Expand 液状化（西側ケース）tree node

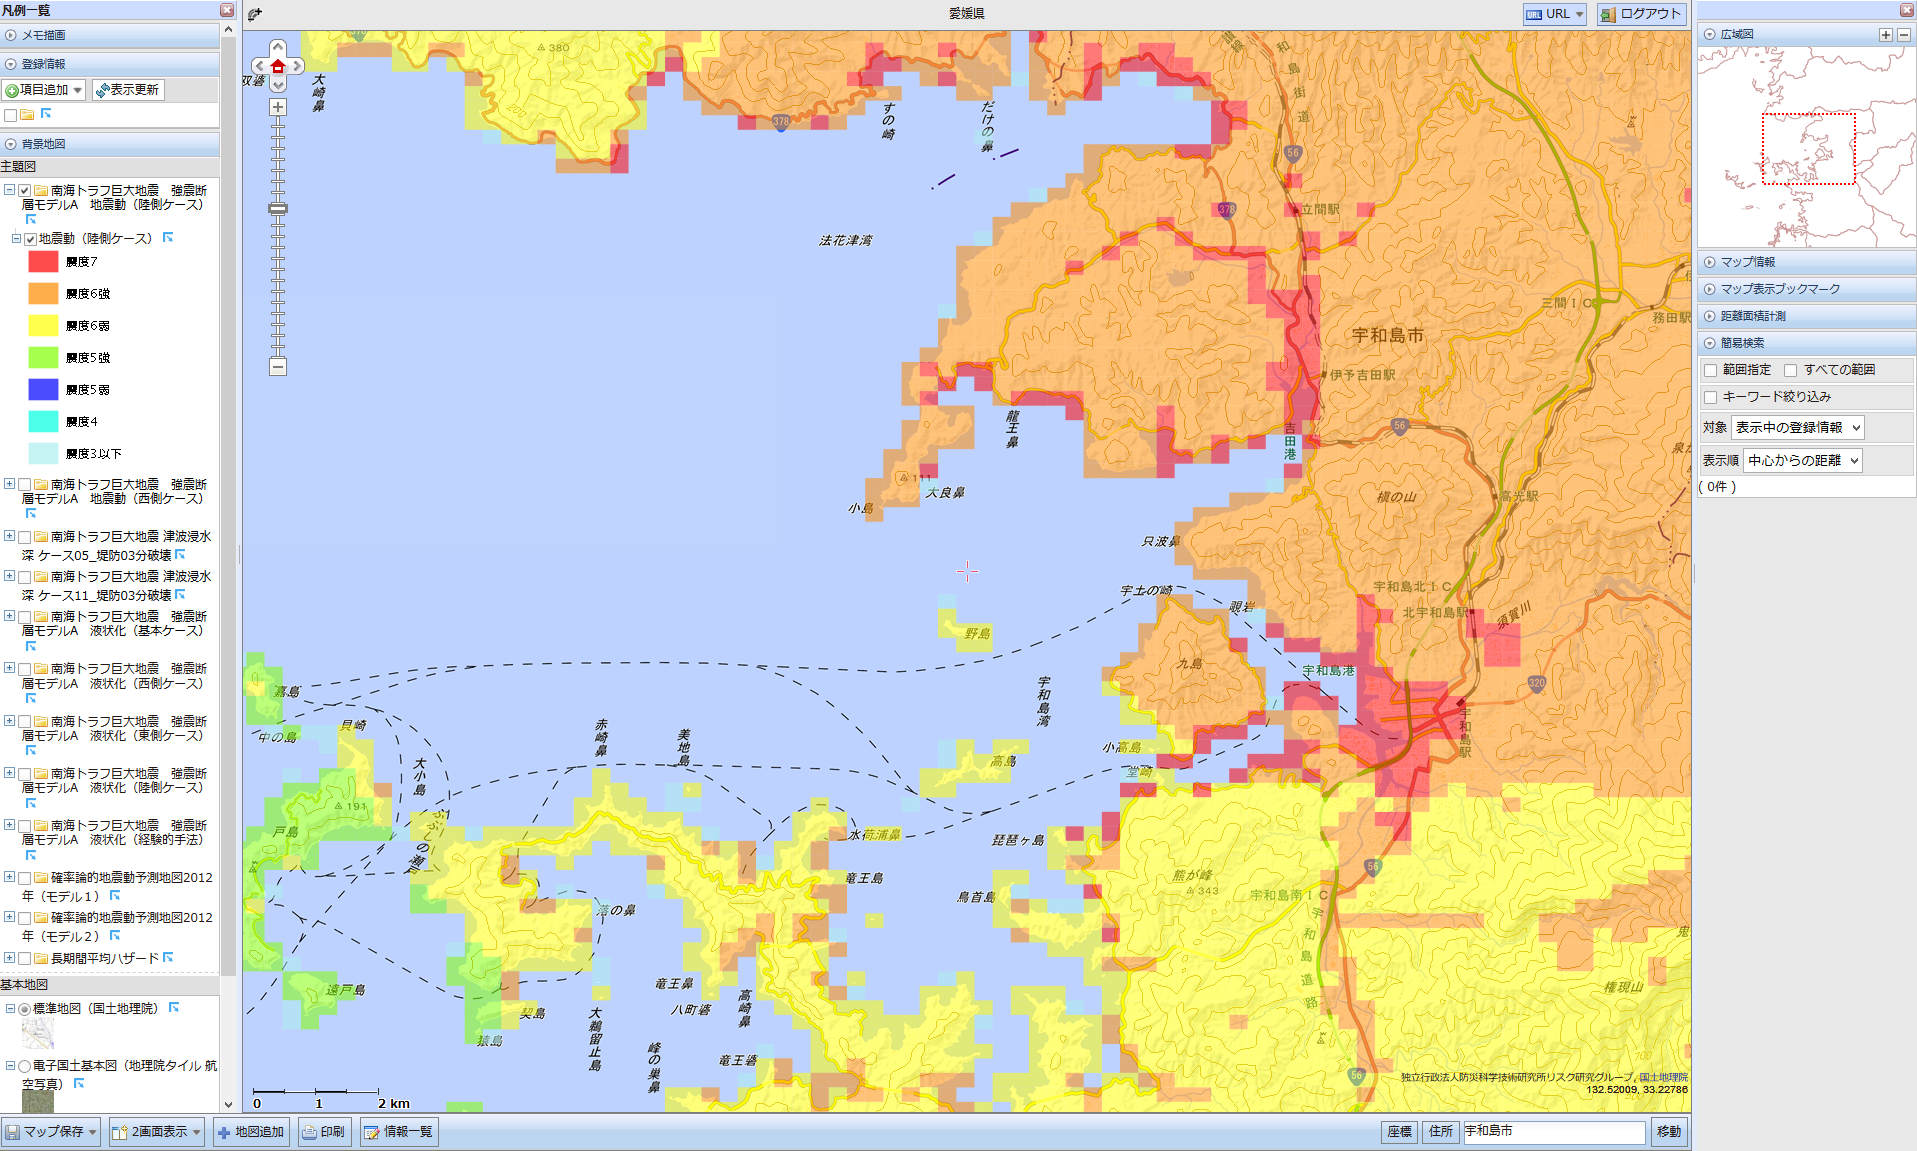(9, 668)
